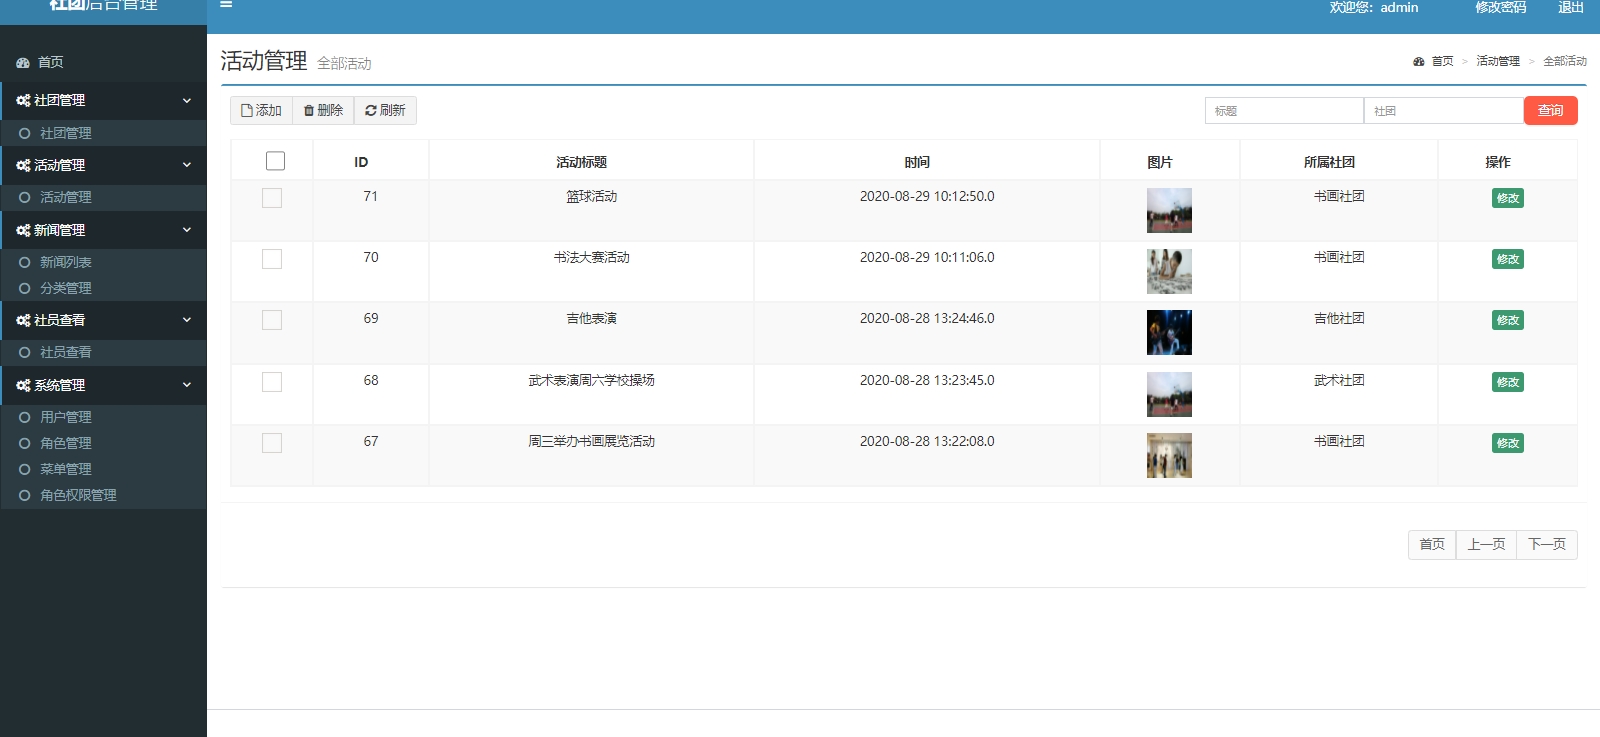Open 角色权限管理 in the sidebar

pyautogui.click(x=78, y=495)
